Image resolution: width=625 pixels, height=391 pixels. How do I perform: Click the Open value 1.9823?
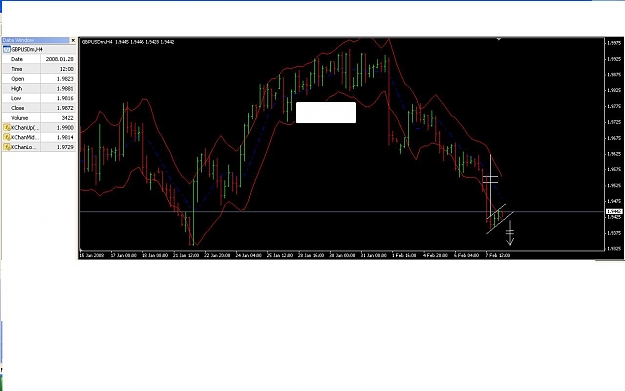tap(65, 79)
